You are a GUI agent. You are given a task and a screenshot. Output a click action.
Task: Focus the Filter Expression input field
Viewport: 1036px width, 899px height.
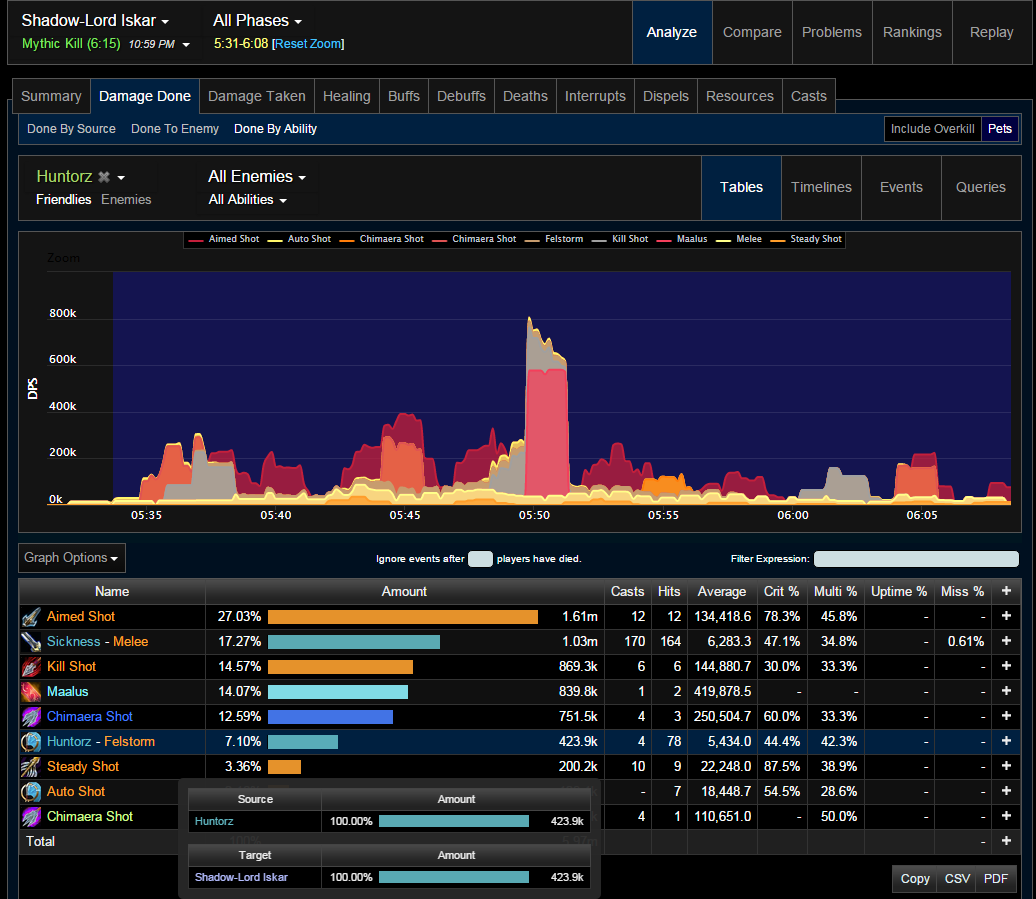point(916,559)
